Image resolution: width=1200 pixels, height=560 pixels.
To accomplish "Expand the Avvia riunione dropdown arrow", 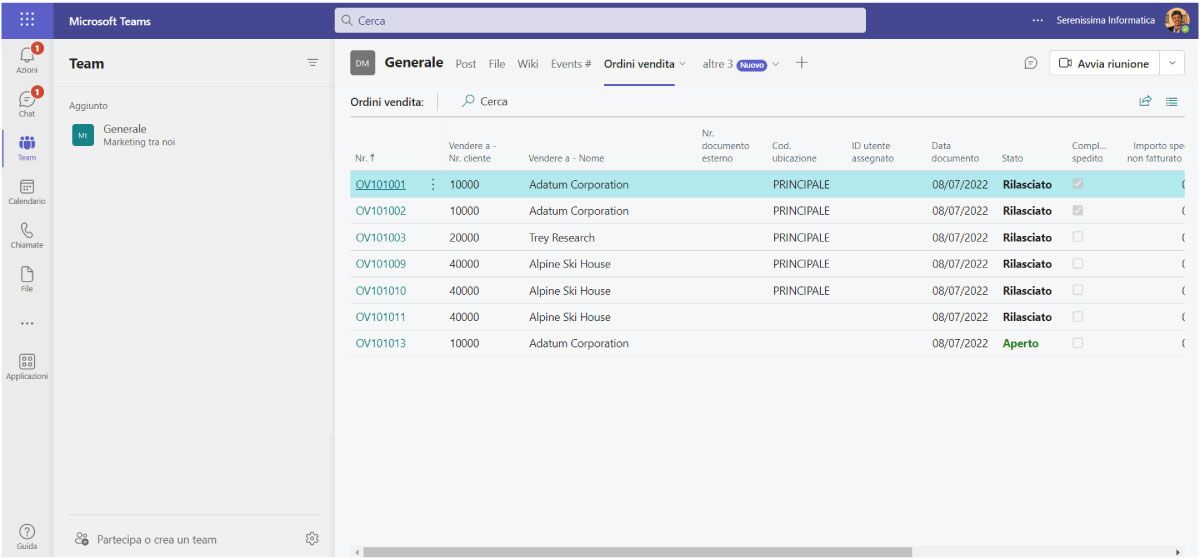I will point(1173,63).
